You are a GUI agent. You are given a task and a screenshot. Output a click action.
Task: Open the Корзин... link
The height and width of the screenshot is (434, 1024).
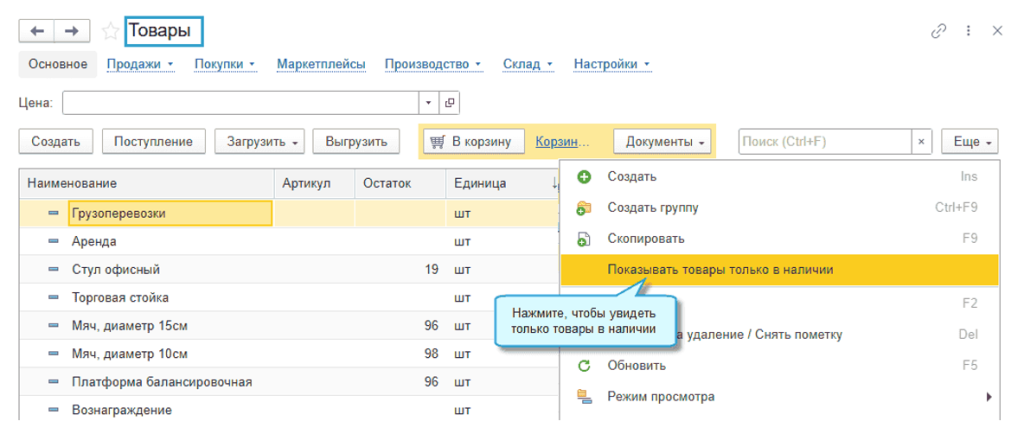coord(562,142)
